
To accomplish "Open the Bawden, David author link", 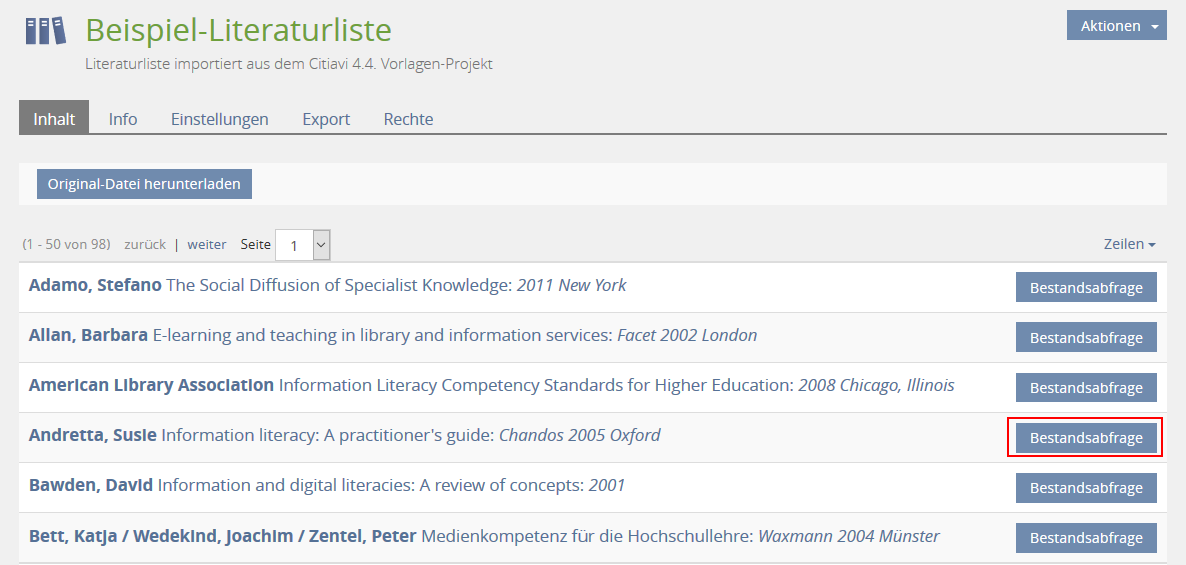I will [x=91, y=485].
